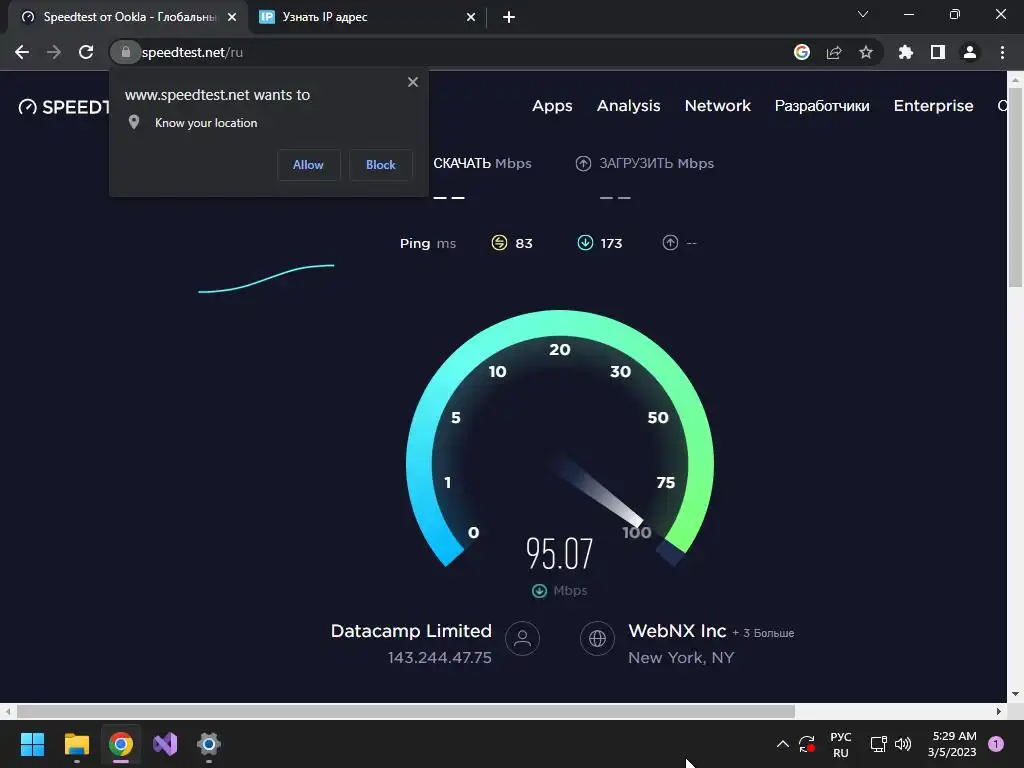Open the Analysis menu
The width and height of the screenshot is (1024, 768).
coord(628,106)
